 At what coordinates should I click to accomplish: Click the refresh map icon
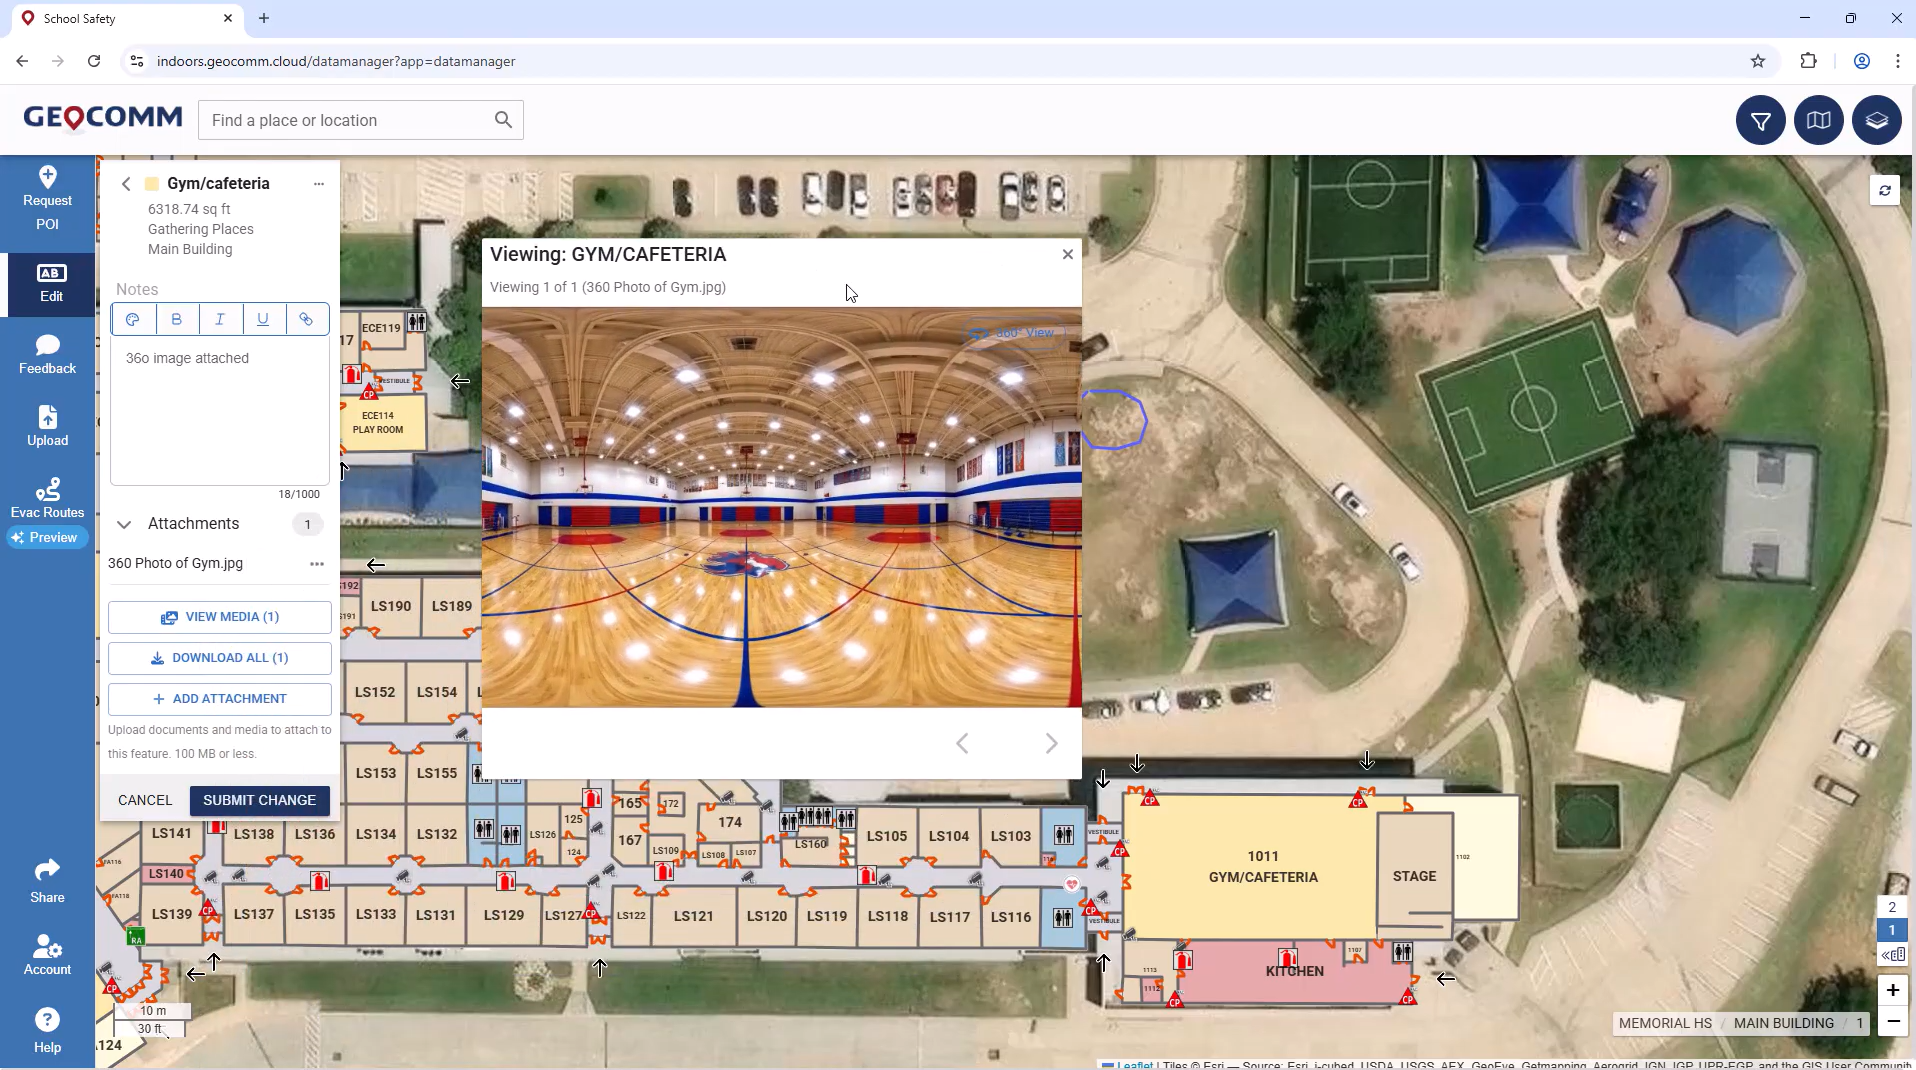coord(1884,190)
